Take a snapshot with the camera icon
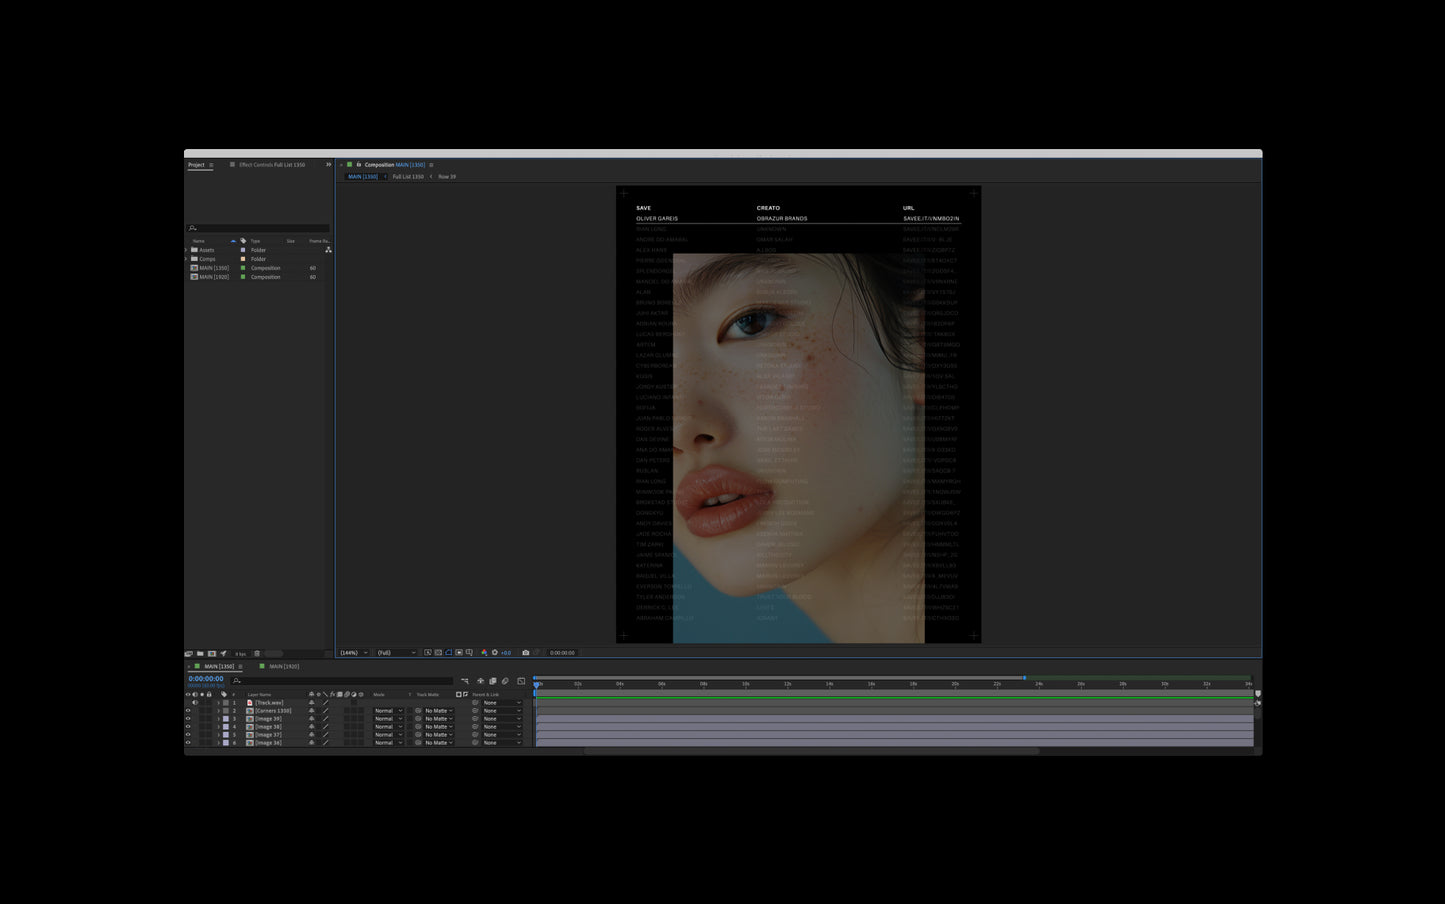This screenshot has height=904, width=1445. [526, 652]
